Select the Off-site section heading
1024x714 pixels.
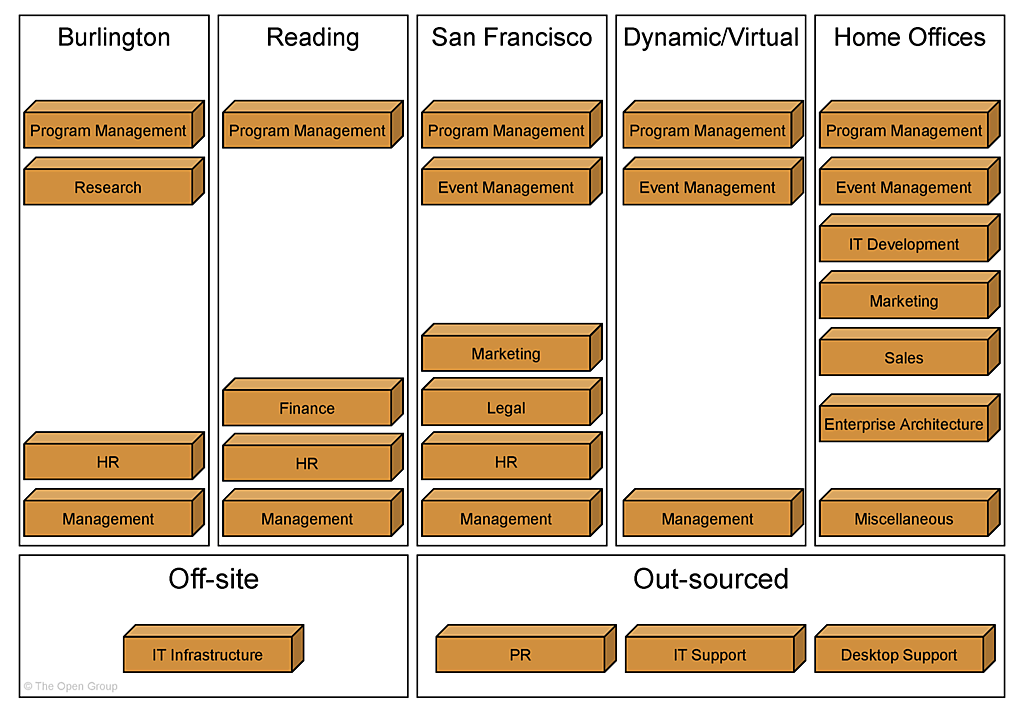(x=213, y=579)
